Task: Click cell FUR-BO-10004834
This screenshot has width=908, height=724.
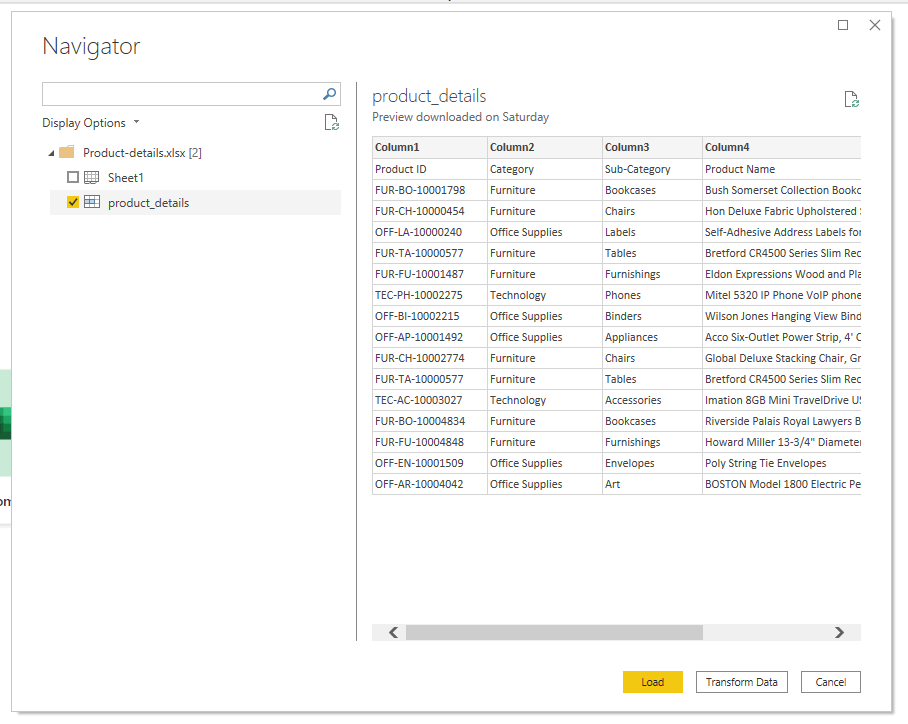Action: [x=430, y=420]
